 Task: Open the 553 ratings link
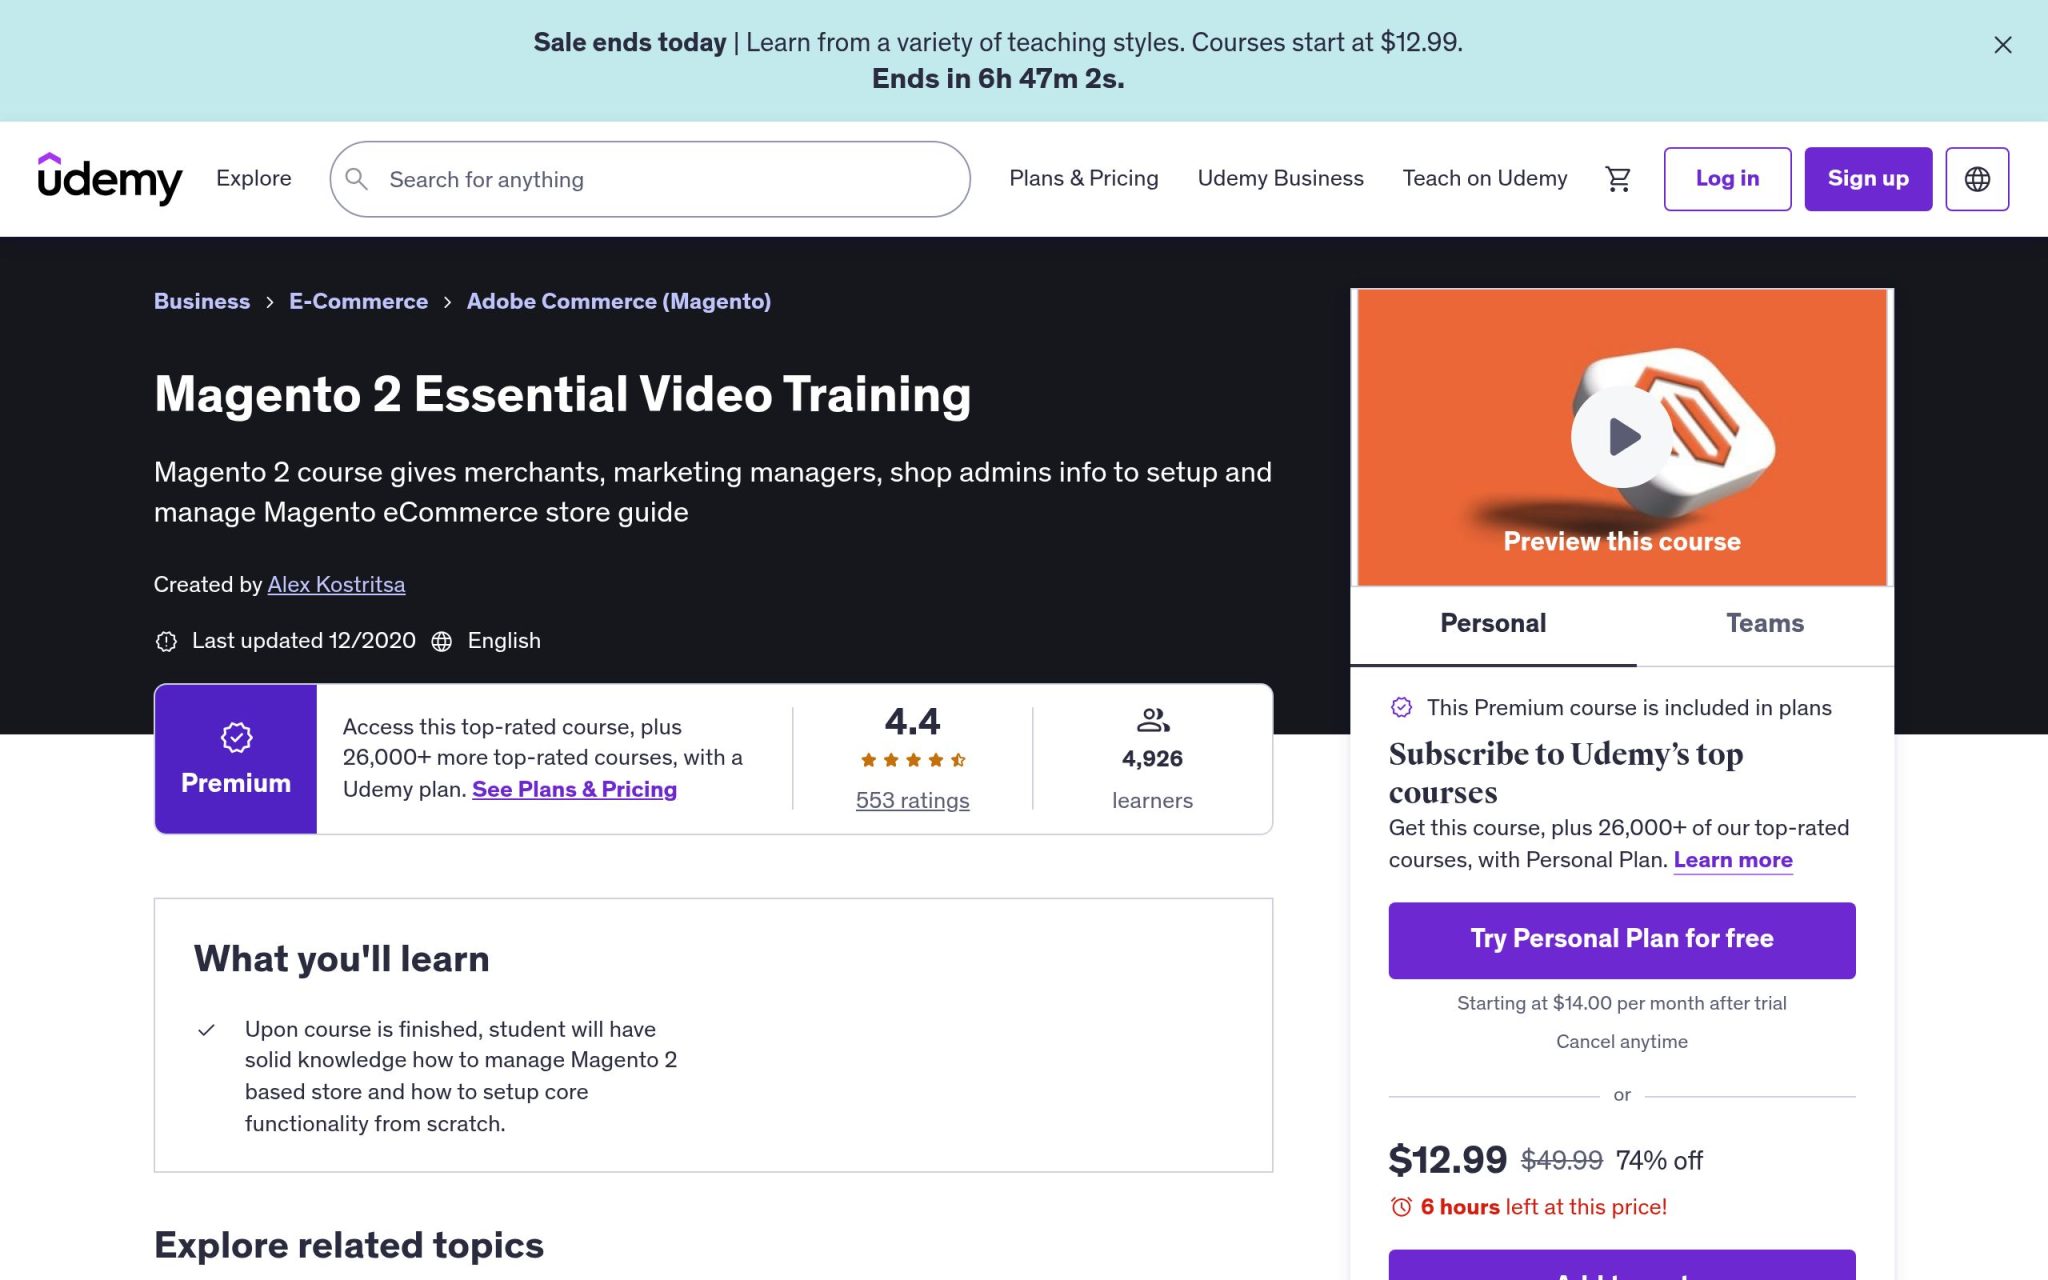tap(912, 800)
